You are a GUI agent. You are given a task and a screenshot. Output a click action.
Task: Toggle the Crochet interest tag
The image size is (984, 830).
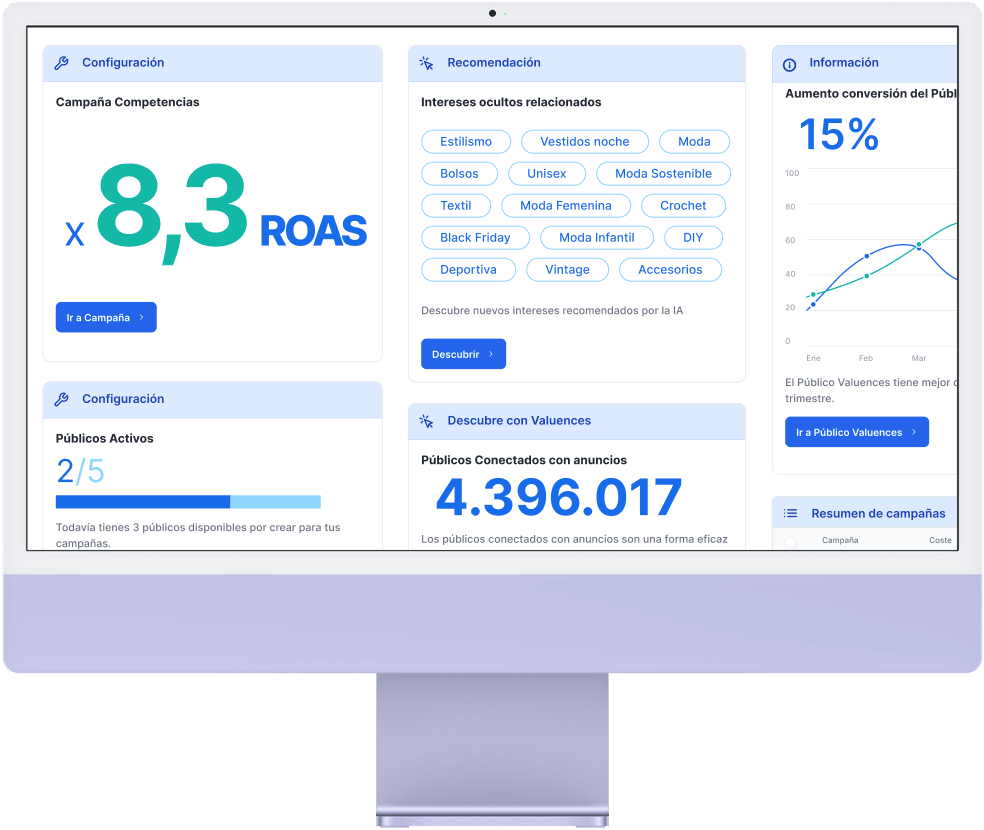[x=683, y=205]
